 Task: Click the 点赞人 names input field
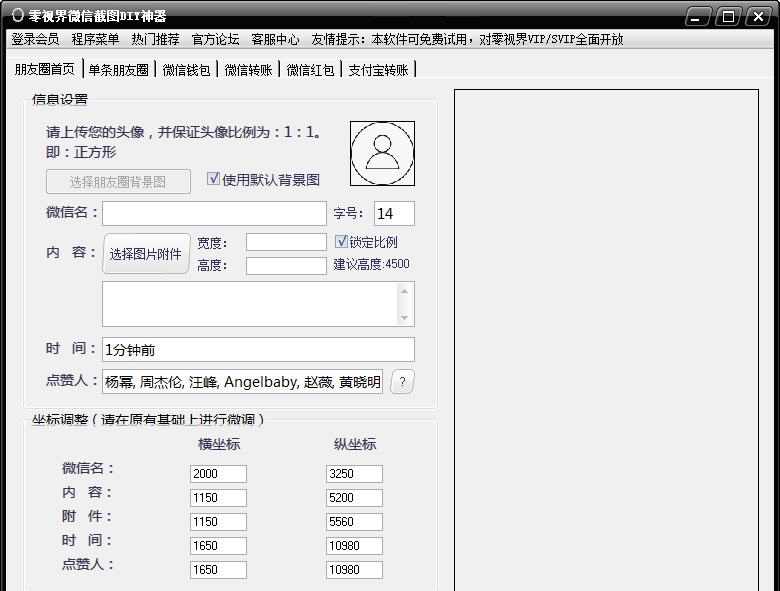coord(242,382)
